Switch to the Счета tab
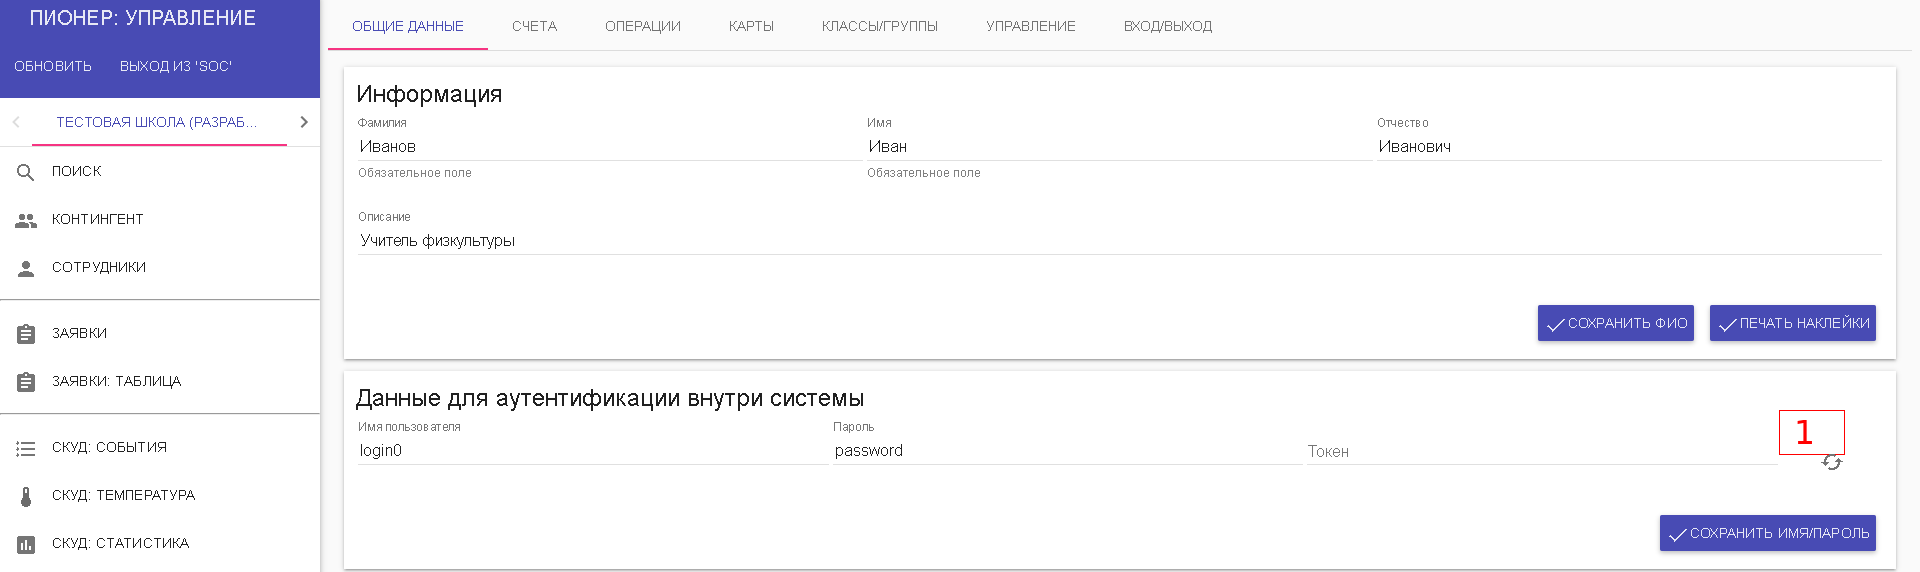This screenshot has width=1920, height=572. [x=534, y=26]
